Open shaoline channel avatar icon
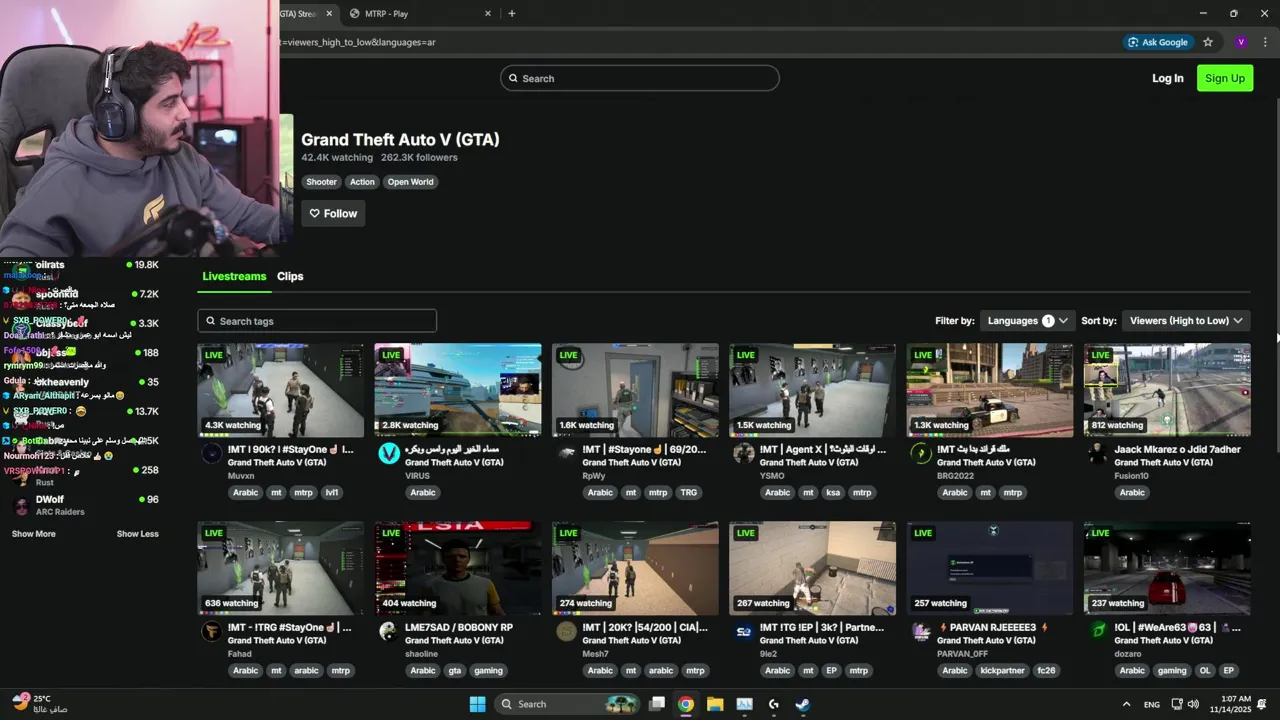Image resolution: width=1280 pixels, height=720 pixels. pyautogui.click(x=389, y=632)
